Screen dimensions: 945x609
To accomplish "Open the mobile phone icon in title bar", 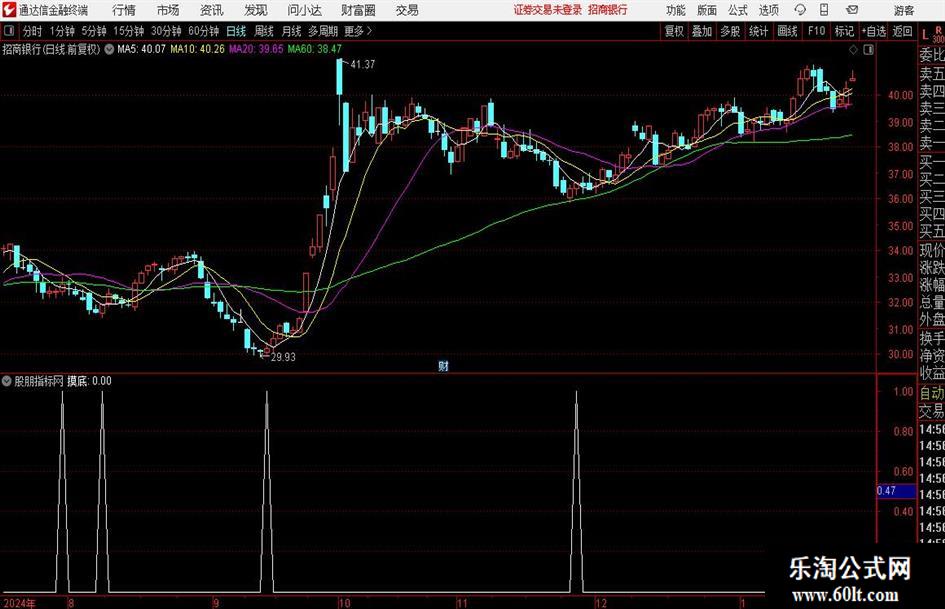I will (x=824, y=10).
